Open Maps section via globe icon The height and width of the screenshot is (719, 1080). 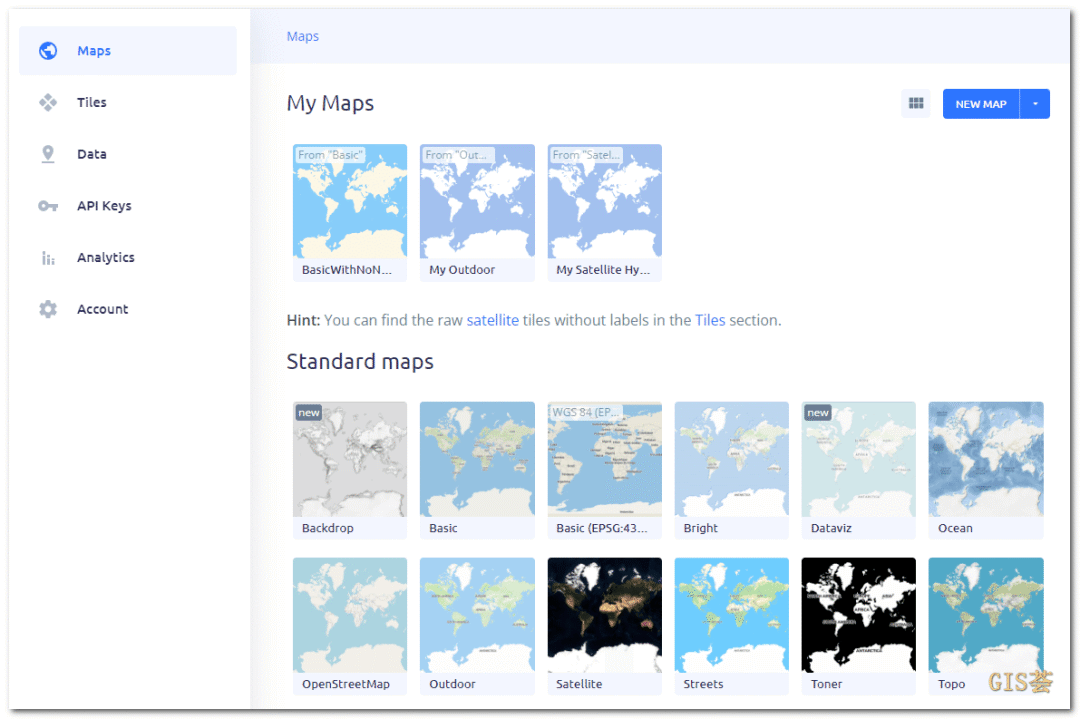pos(47,50)
